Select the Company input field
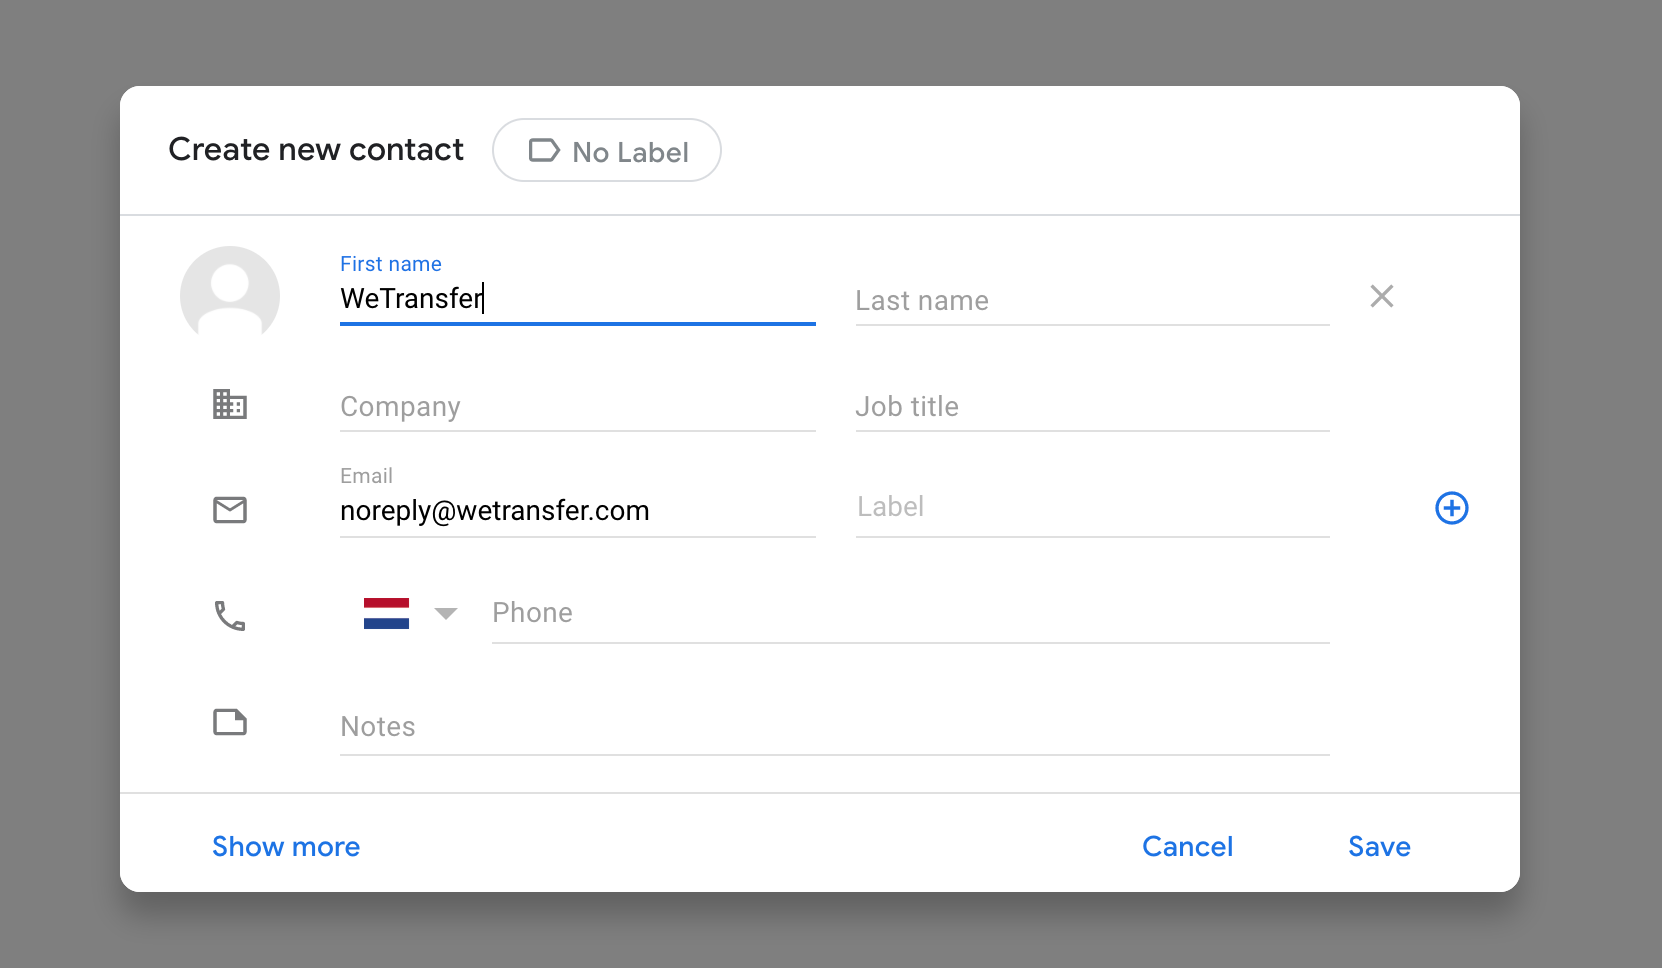1662x968 pixels. [577, 407]
